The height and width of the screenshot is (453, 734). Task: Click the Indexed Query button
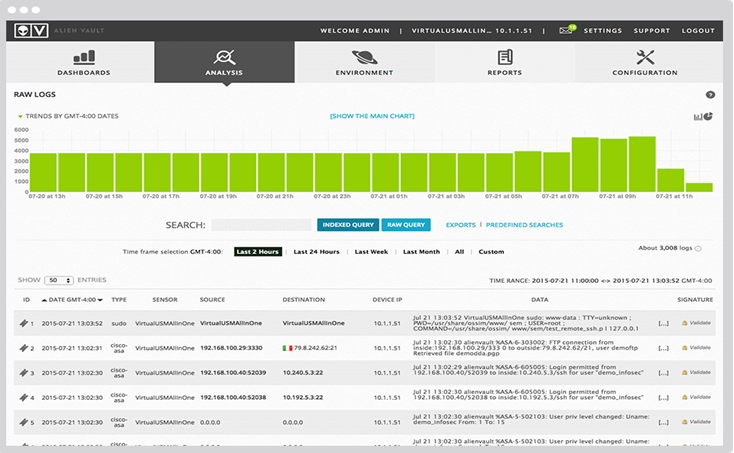pyautogui.click(x=348, y=225)
